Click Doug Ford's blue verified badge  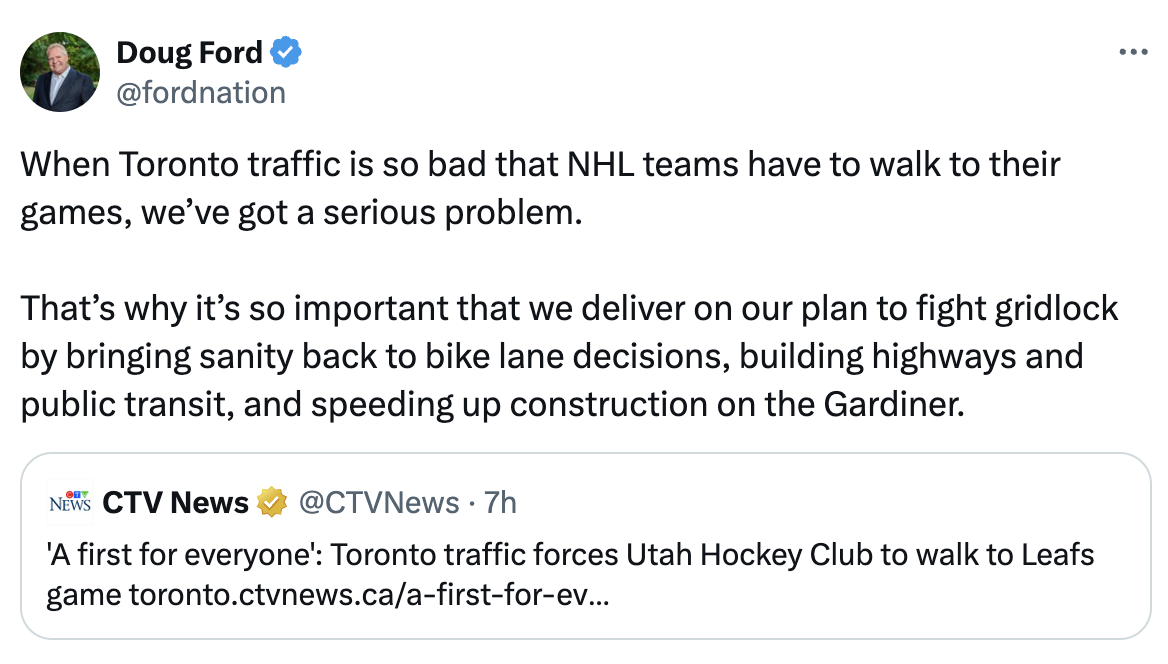(x=287, y=52)
